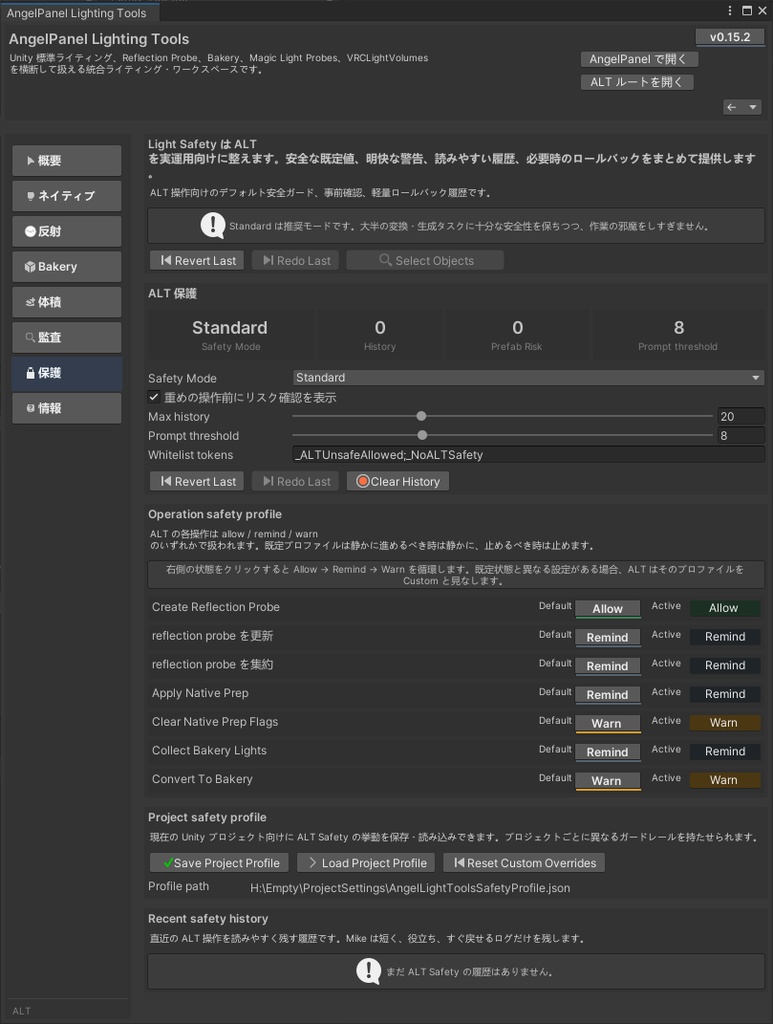773x1024 pixels.
Task: Click the Prompt threshold value field
Action: coord(740,436)
